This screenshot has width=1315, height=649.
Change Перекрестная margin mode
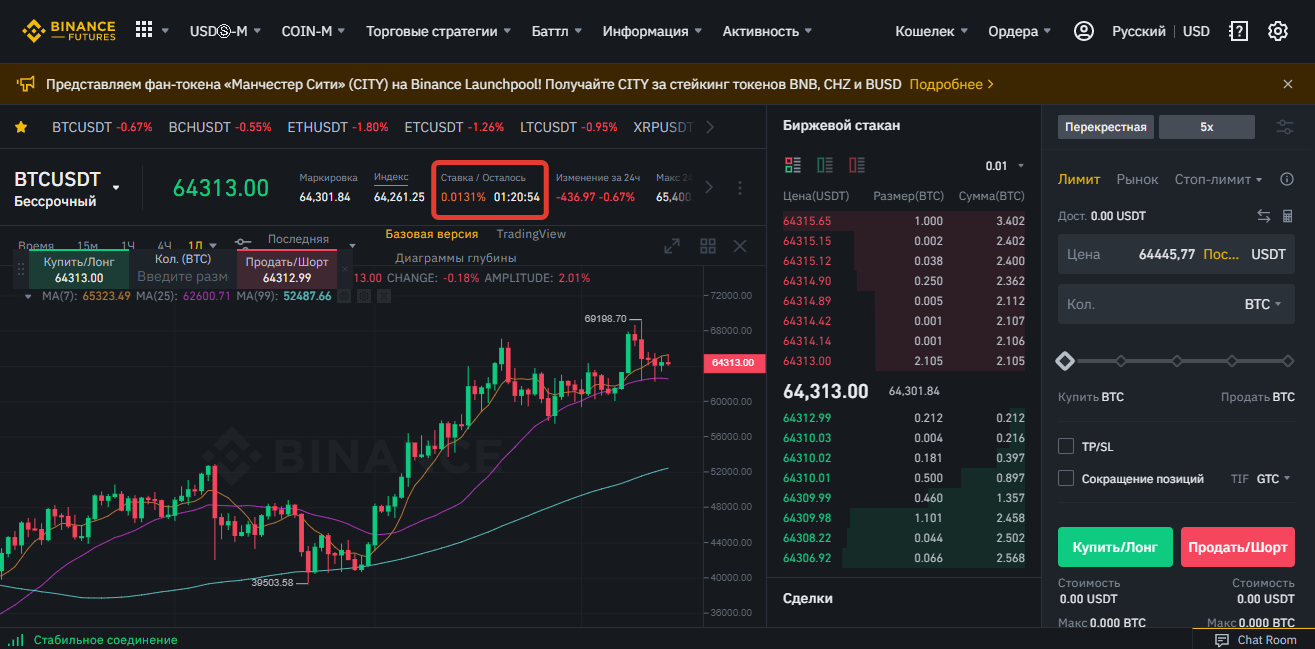(x=1106, y=127)
